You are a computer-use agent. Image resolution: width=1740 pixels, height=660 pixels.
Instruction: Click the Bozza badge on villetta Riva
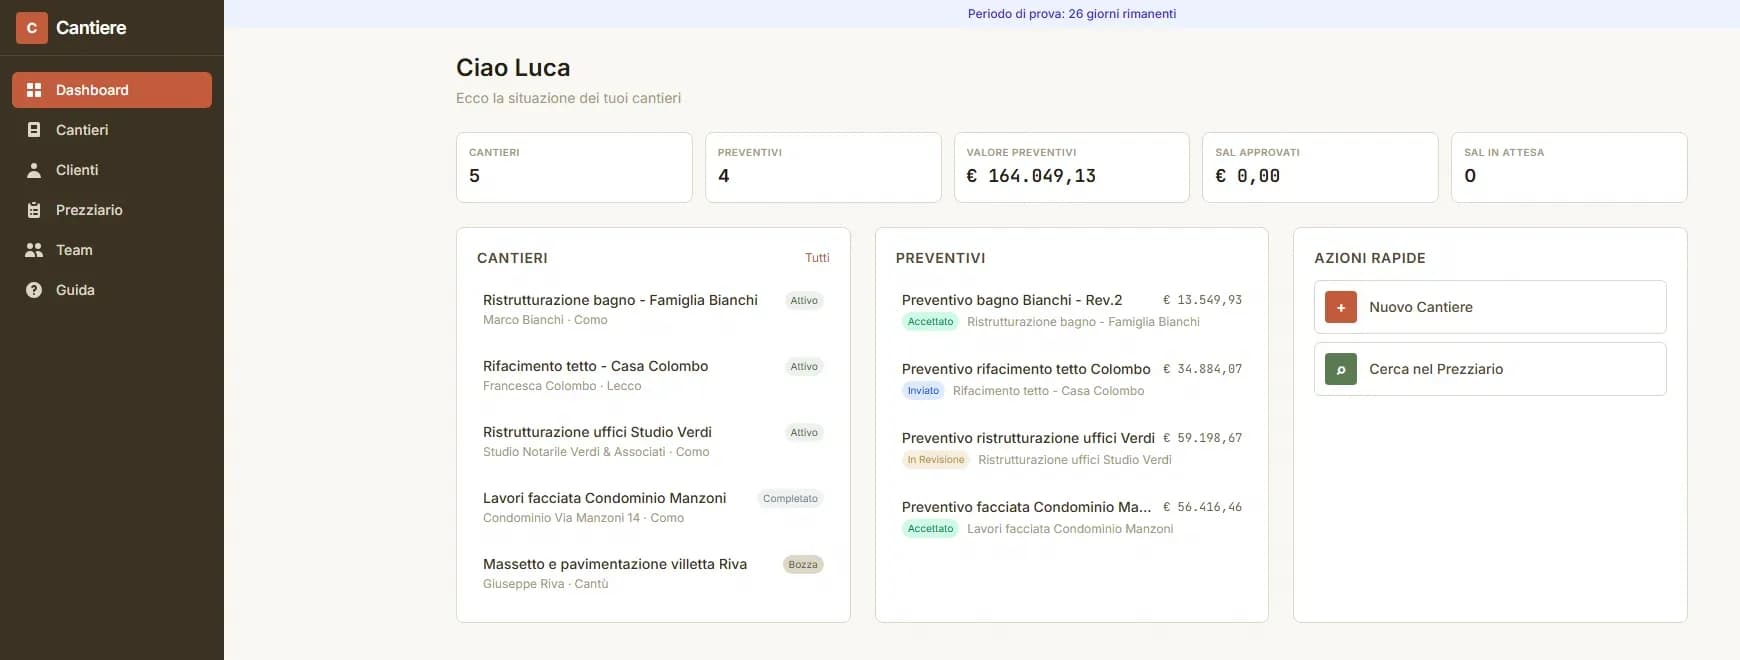pos(803,565)
